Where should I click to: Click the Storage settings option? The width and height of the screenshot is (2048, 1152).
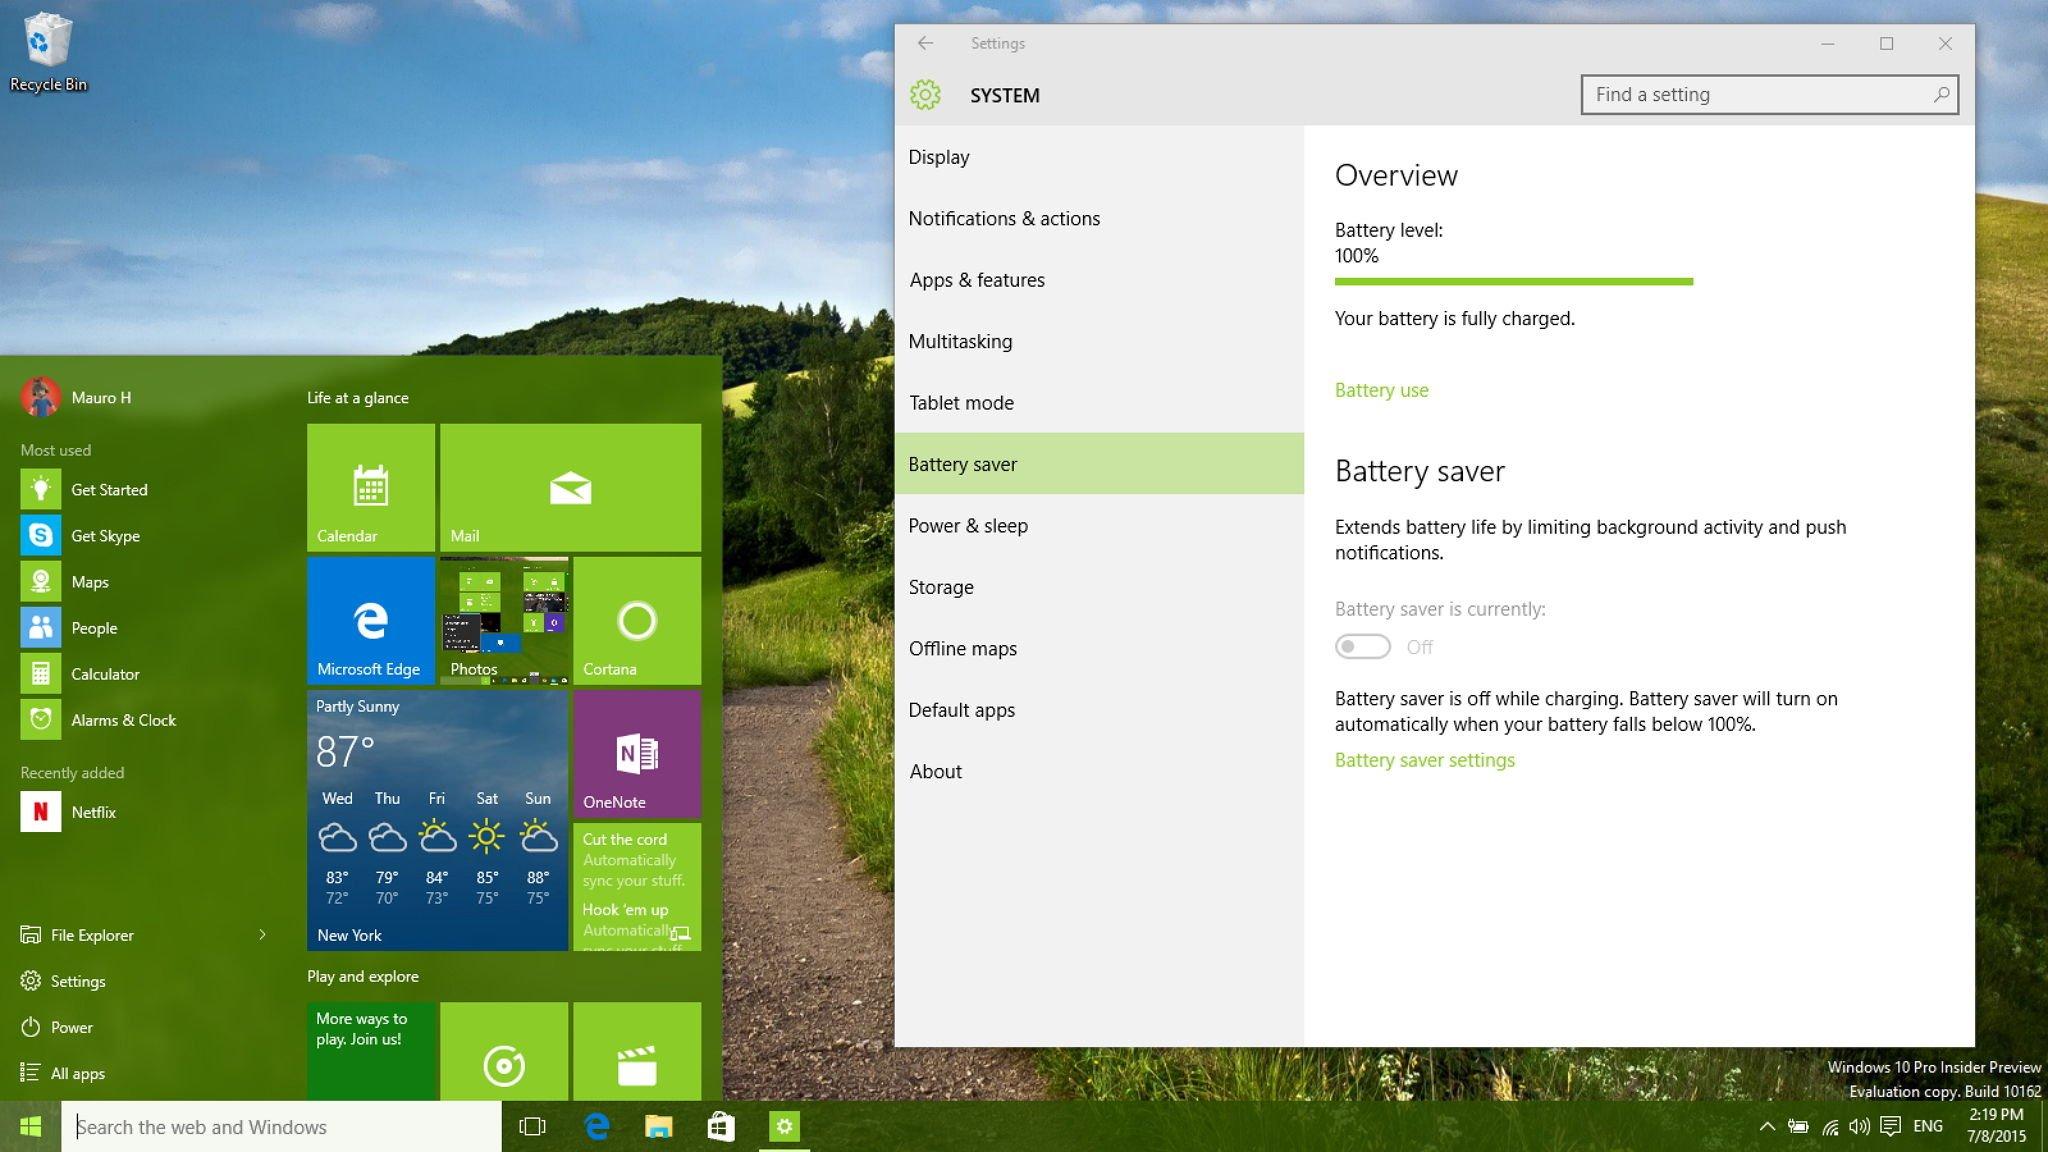click(x=941, y=587)
